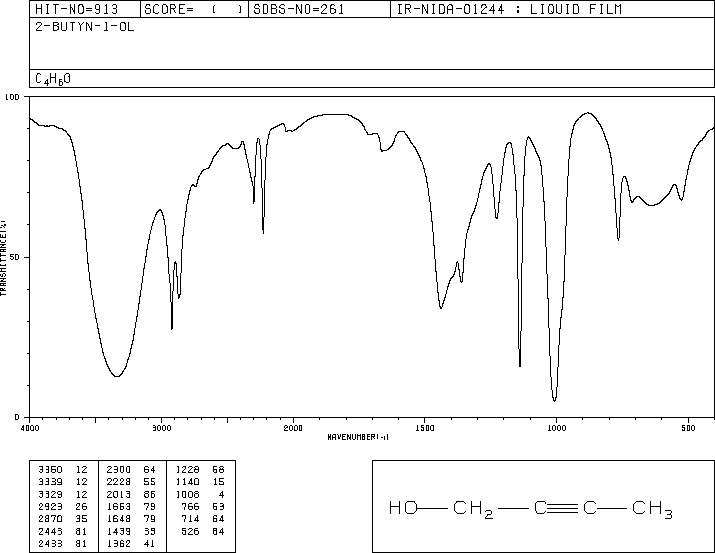Screen dimensions: 715x553
Task: Click the 'WAVENUMBER' x-axis title
Action: [358, 437]
